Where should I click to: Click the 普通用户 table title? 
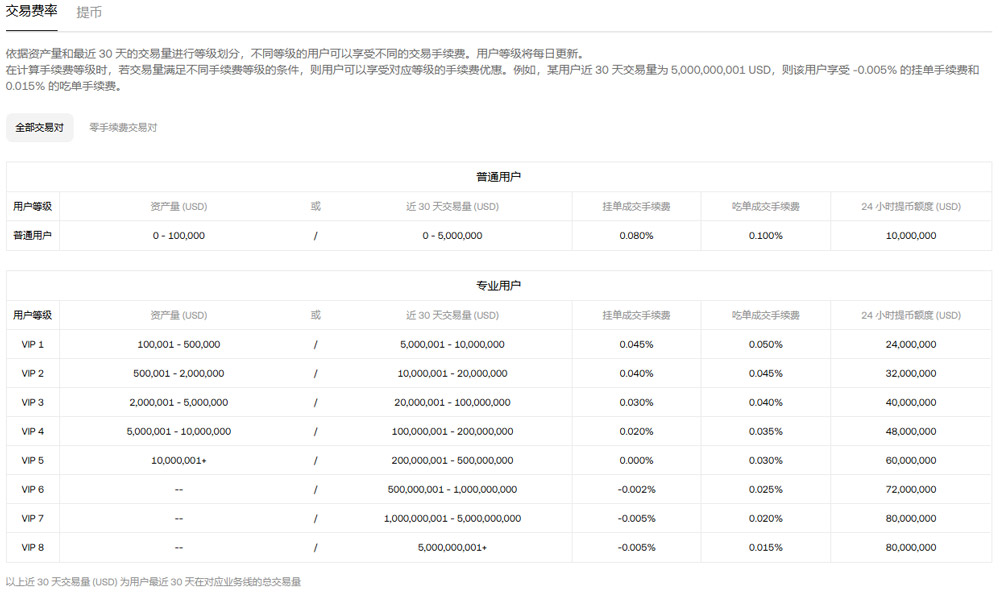coord(499,175)
